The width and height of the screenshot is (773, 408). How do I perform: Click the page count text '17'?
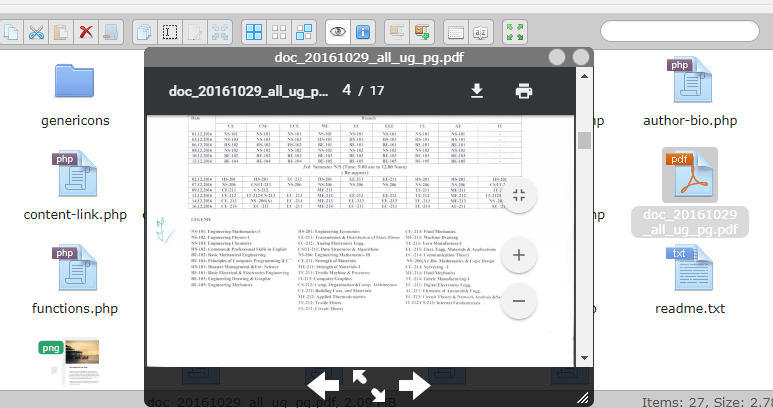click(377, 91)
